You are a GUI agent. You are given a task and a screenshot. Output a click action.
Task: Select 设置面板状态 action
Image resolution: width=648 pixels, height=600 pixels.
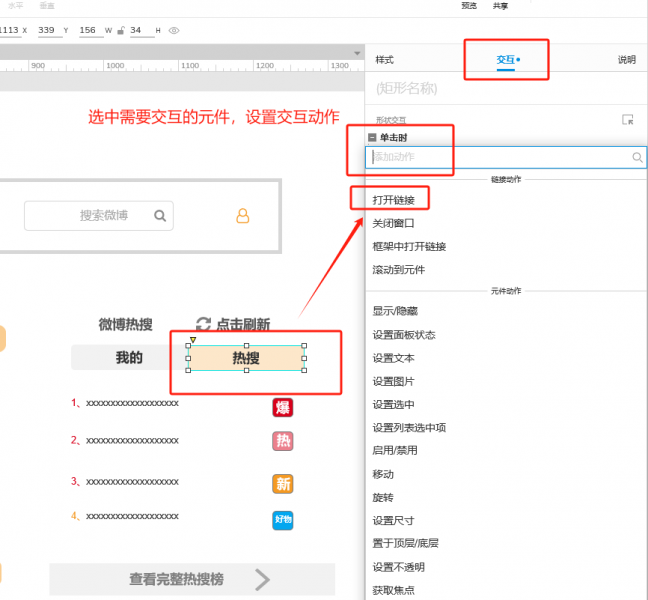coord(404,335)
